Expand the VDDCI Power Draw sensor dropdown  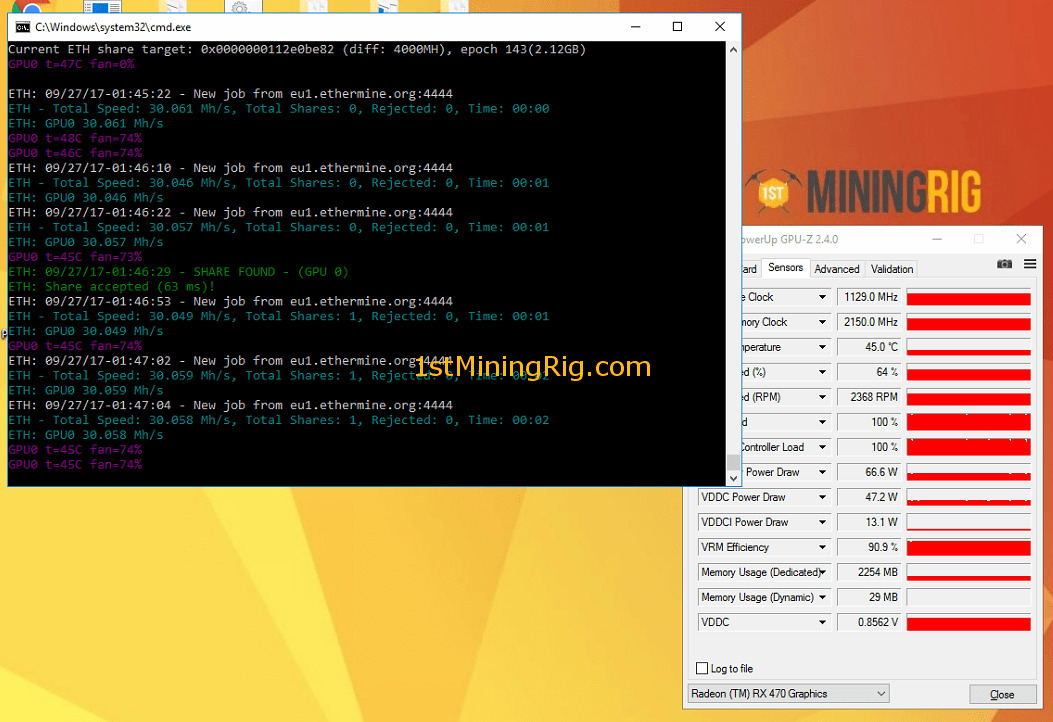822,522
